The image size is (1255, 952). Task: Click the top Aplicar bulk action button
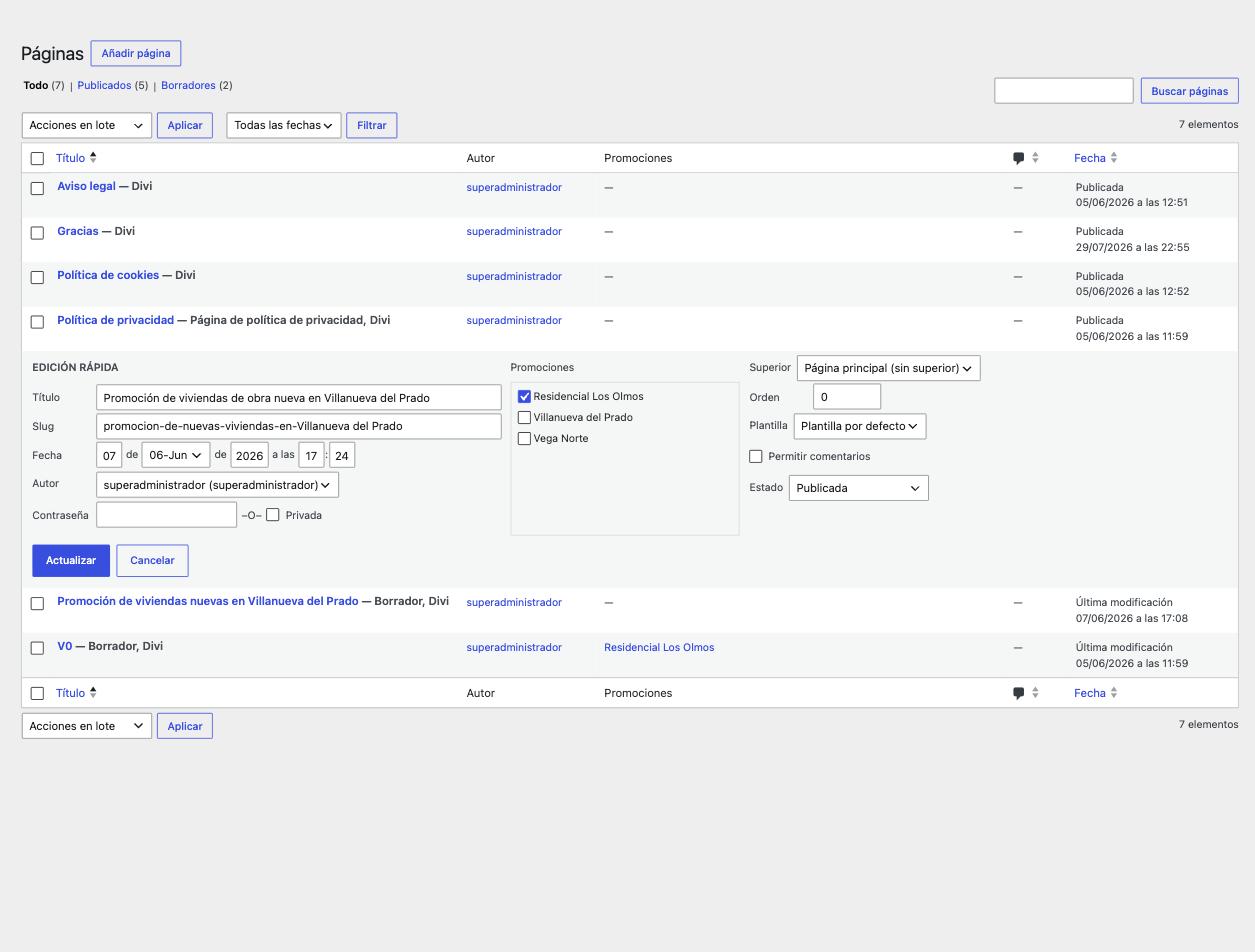[x=185, y=125]
